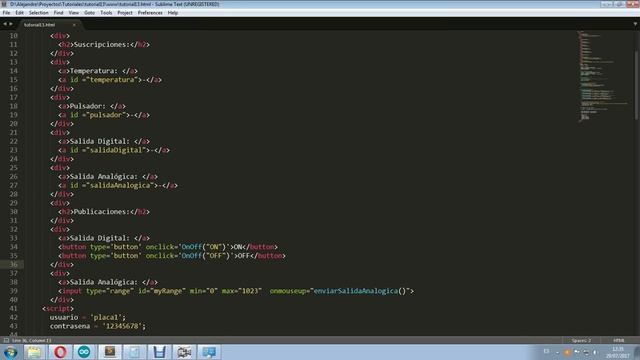Image resolution: width=640 pixels, height=360 pixels.
Task: Open the Find menu
Action: point(58,13)
